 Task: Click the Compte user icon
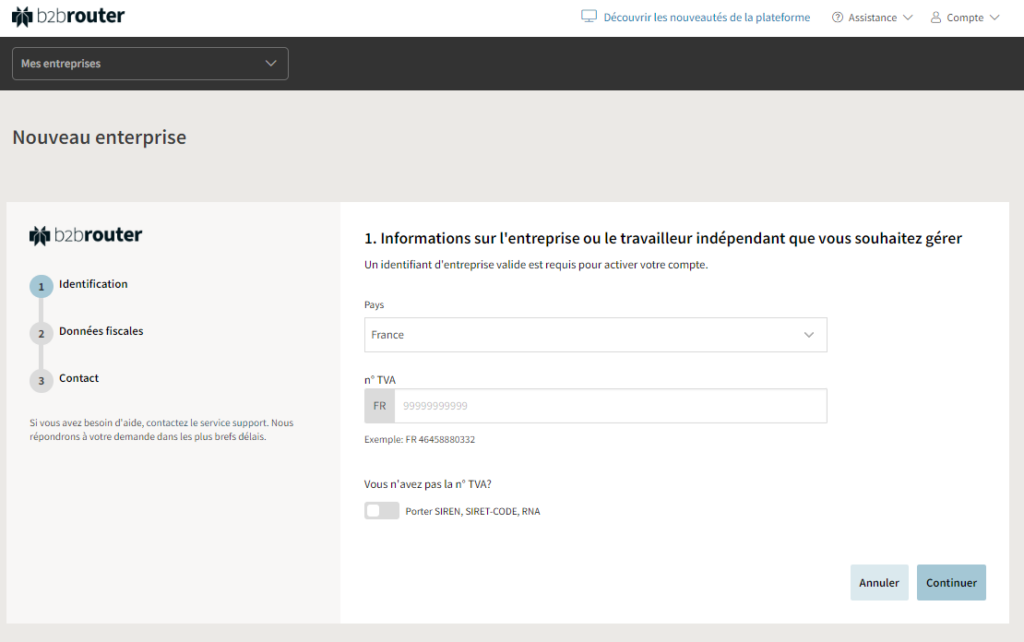(x=936, y=18)
